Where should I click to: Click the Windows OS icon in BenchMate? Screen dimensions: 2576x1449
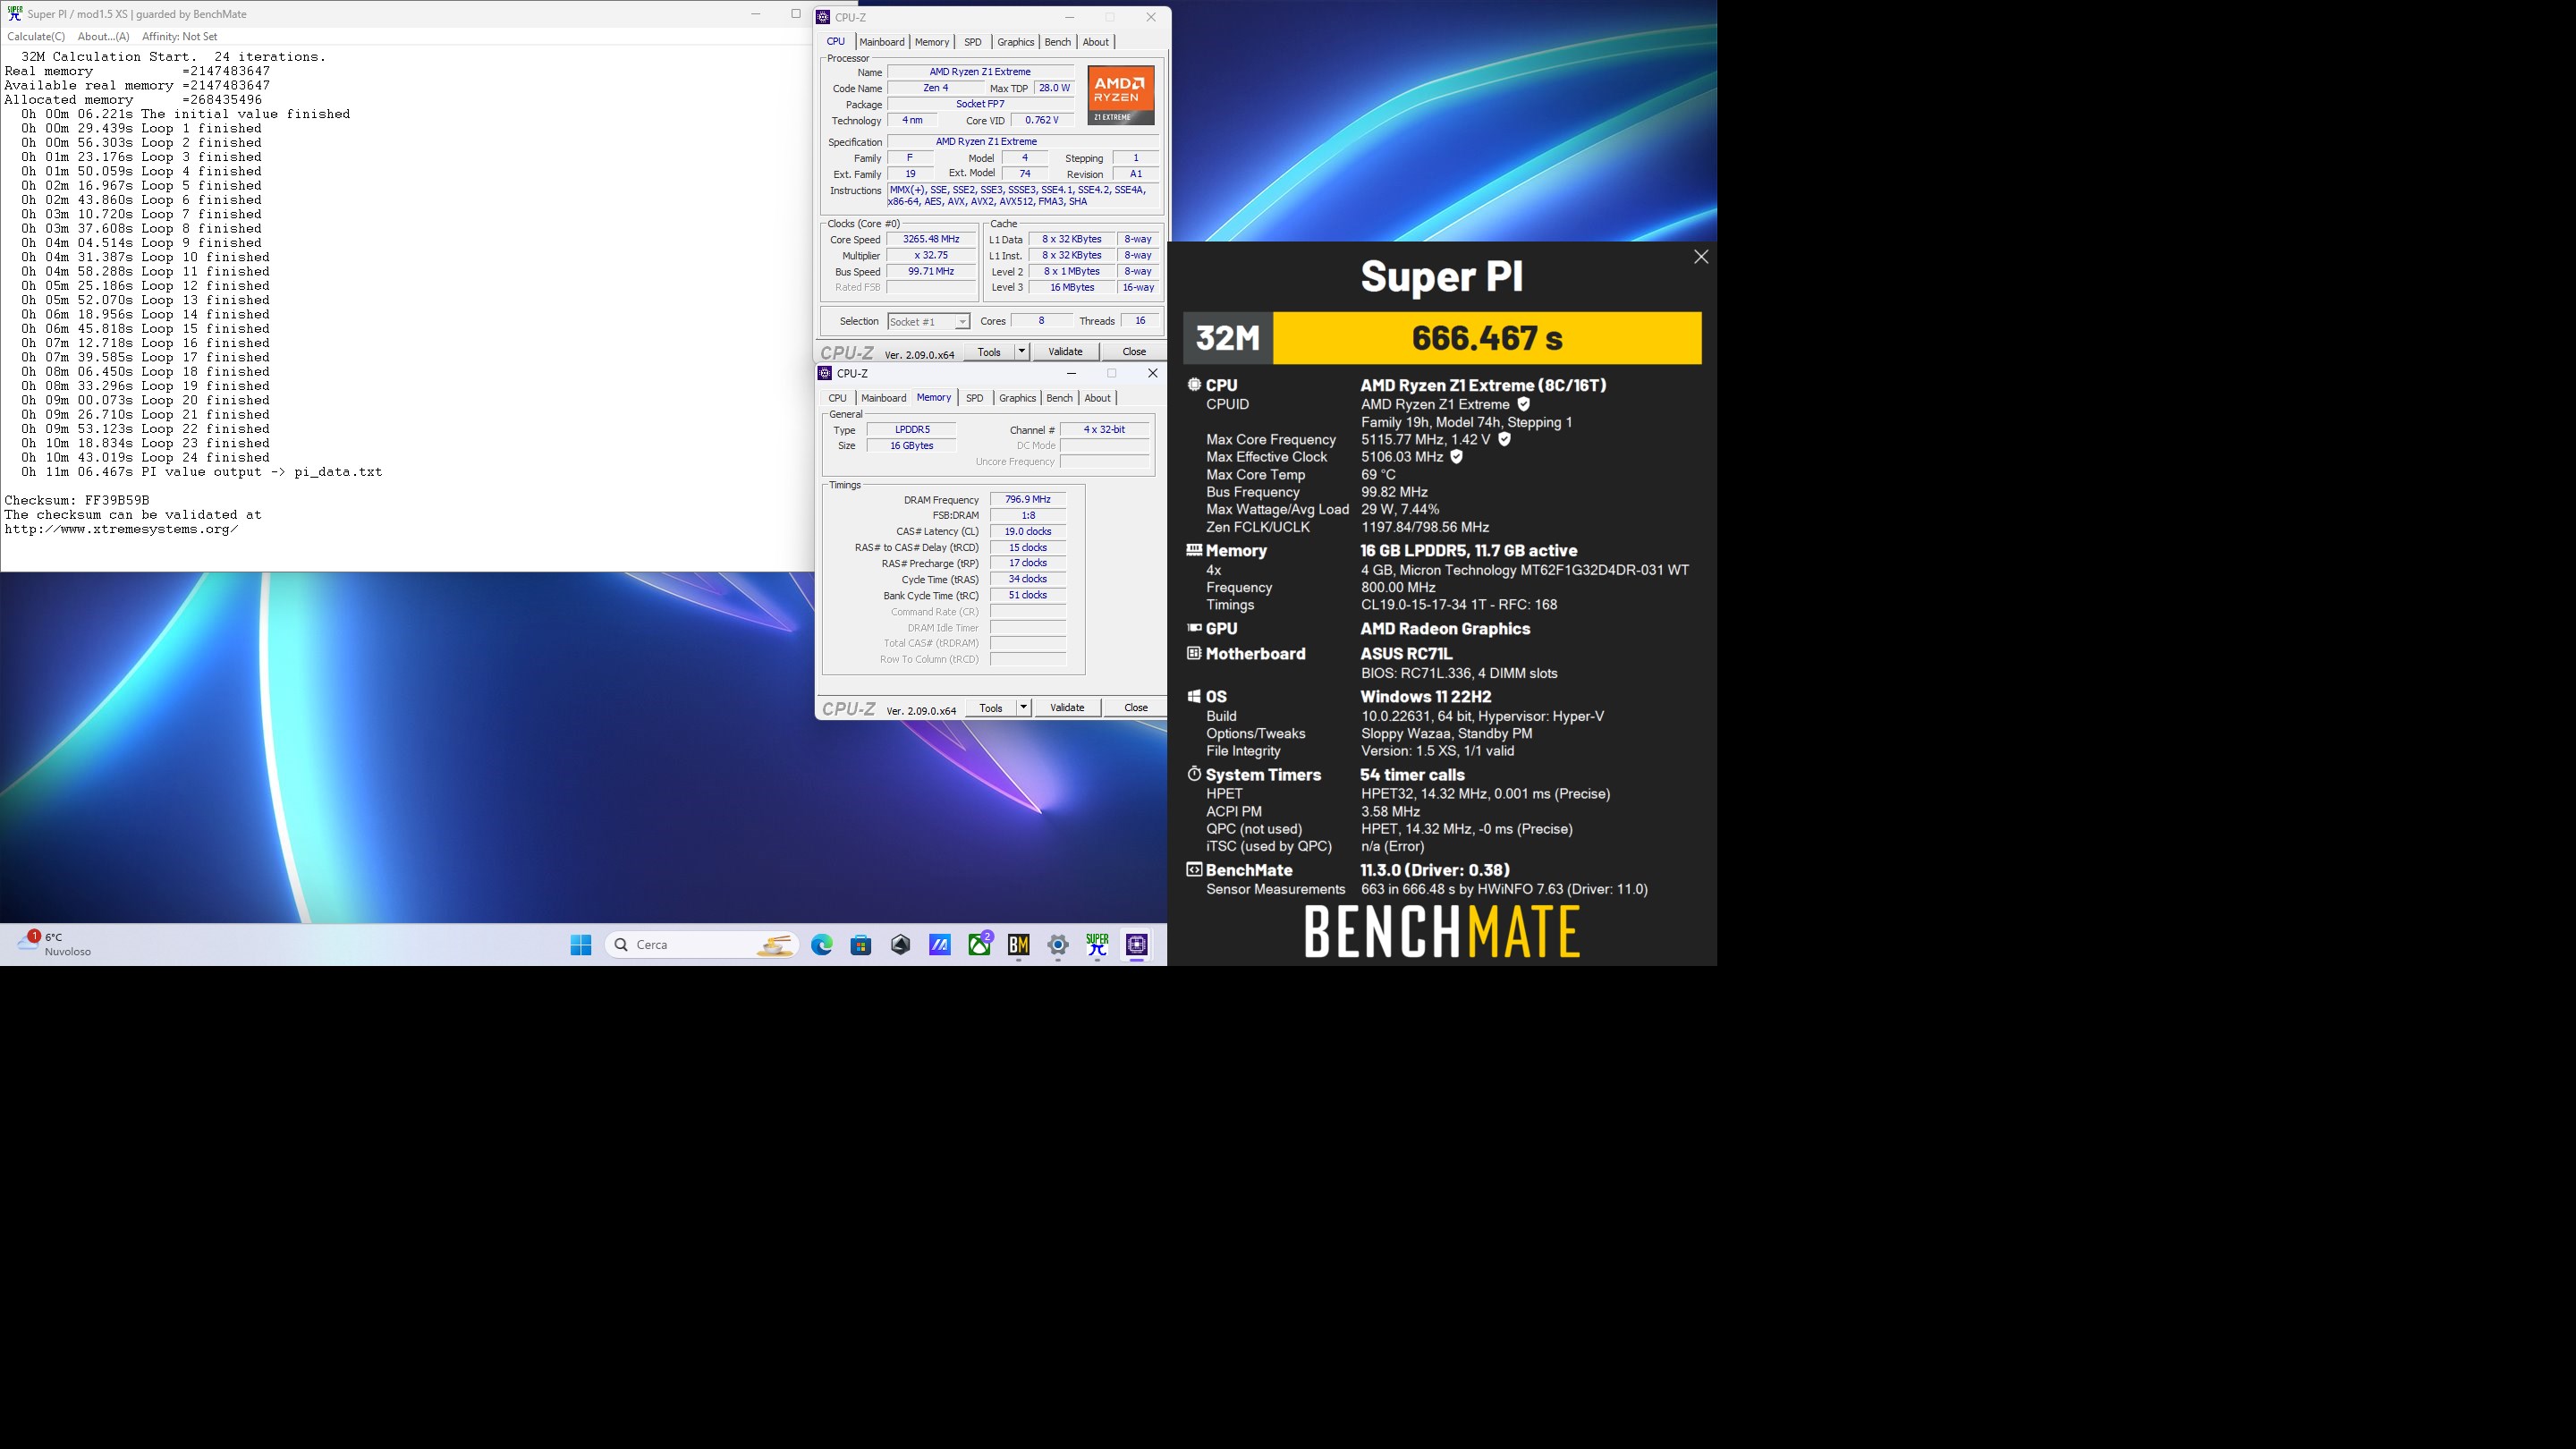pyautogui.click(x=1194, y=697)
